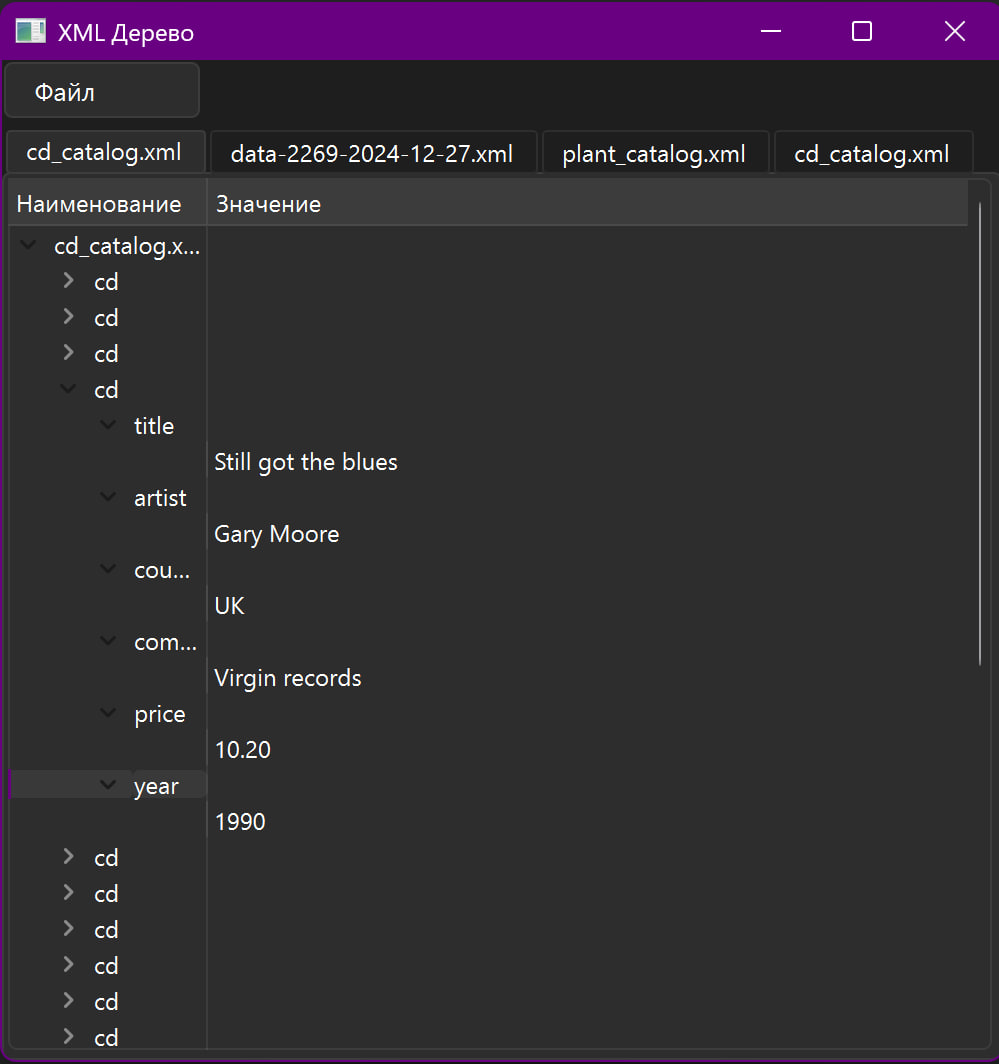Click the XML Дерево app icon in title bar
This screenshot has width=999, height=1064.
[x=30, y=32]
